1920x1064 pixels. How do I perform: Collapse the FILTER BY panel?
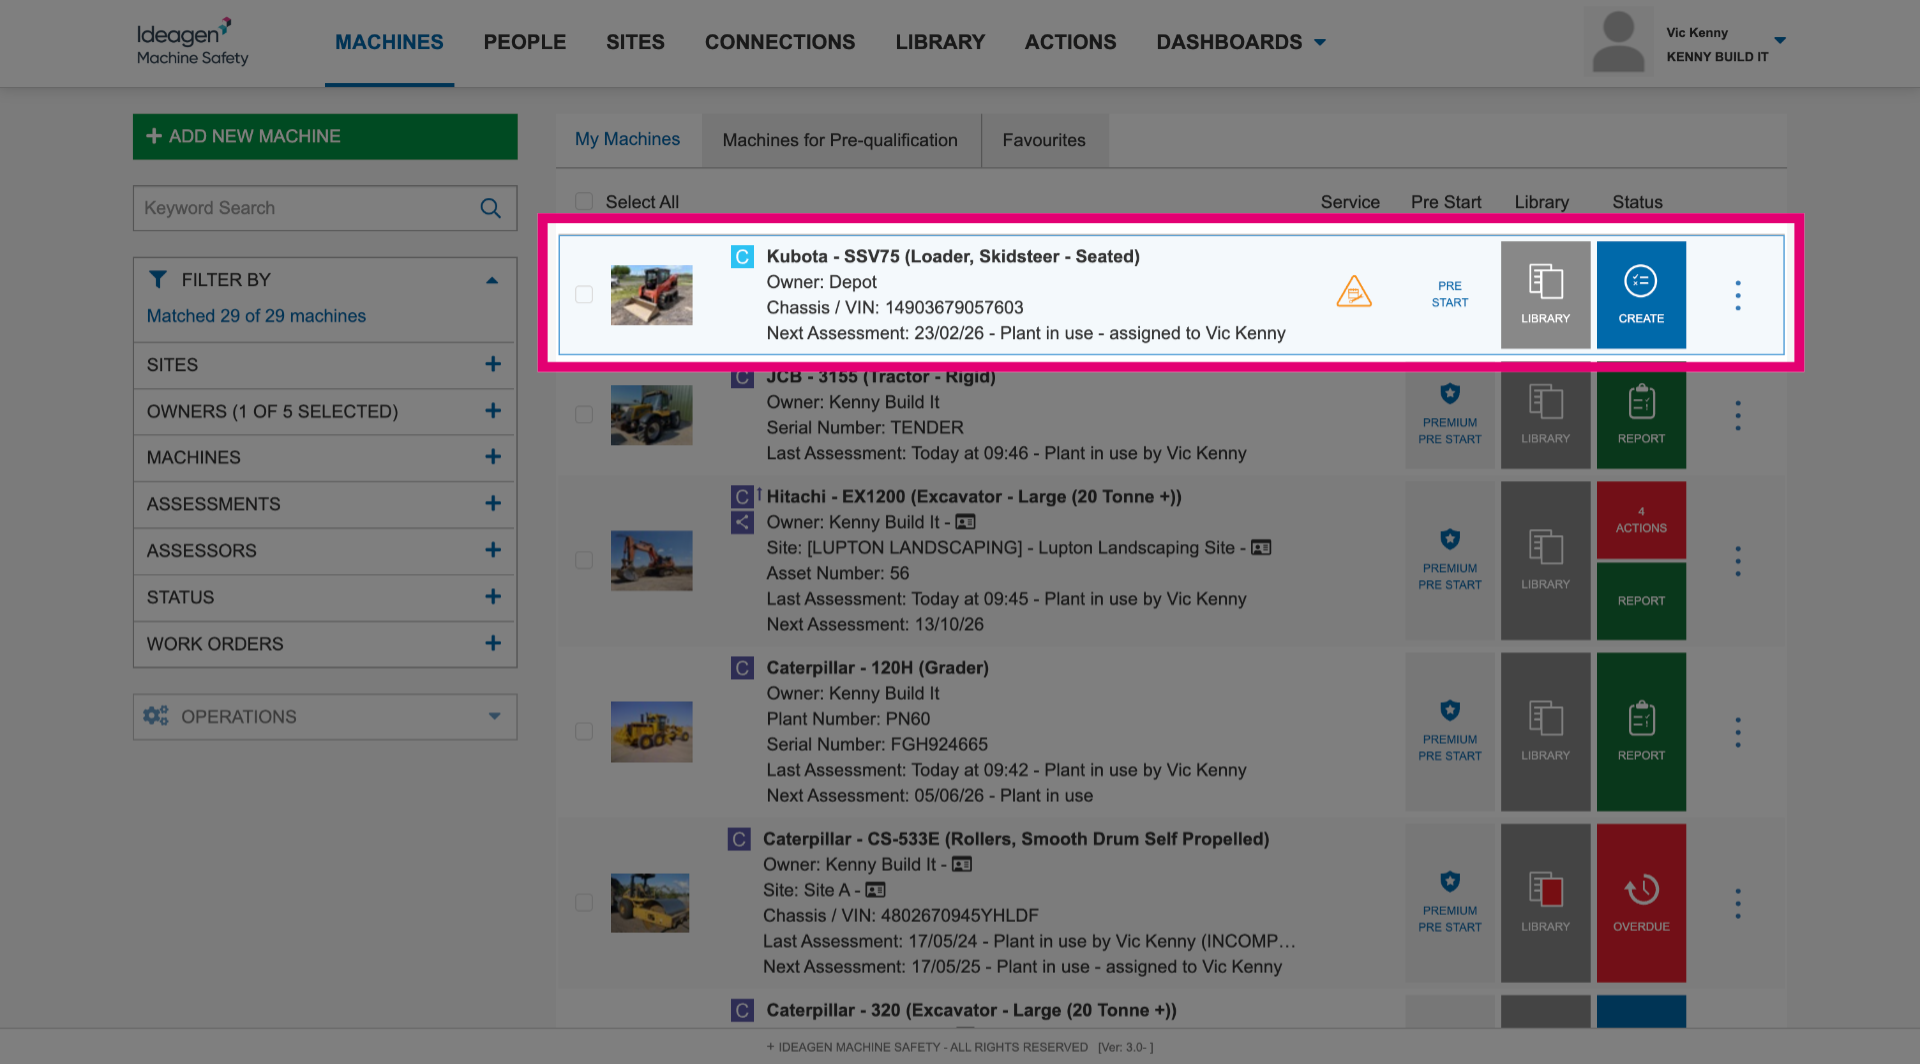click(x=492, y=280)
